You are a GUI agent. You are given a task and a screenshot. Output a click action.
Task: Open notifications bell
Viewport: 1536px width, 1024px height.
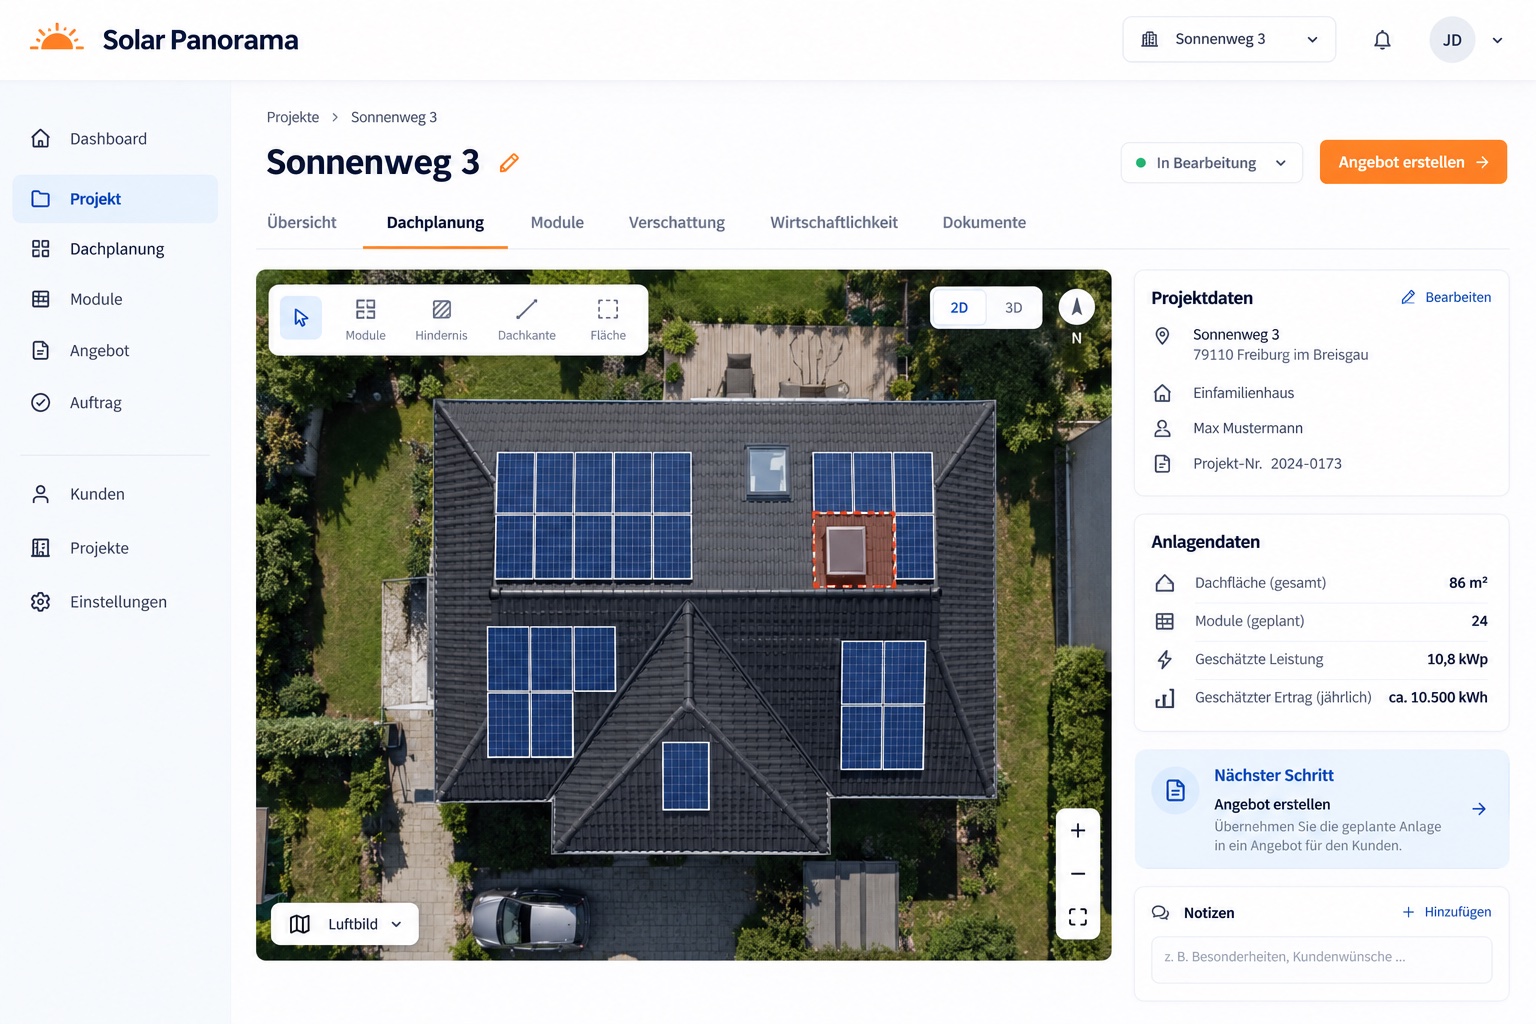pyautogui.click(x=1382, y=40)
